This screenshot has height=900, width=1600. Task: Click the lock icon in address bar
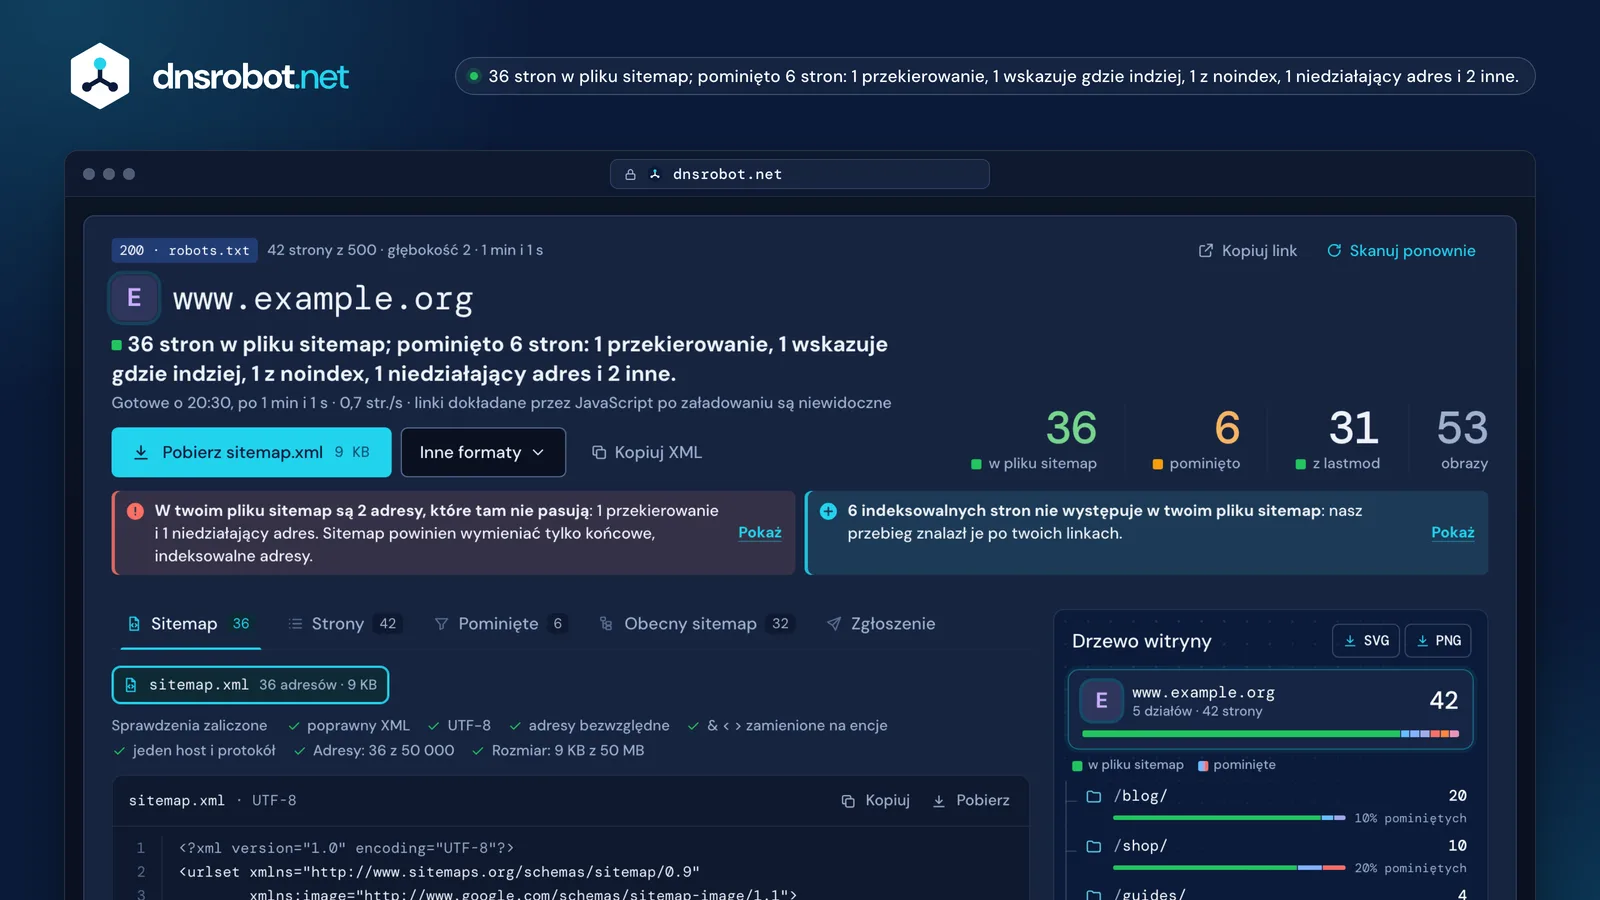point(630,174)
